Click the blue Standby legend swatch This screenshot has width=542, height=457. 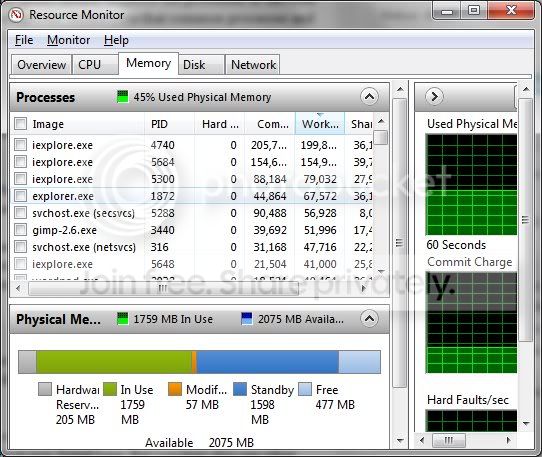[x=240, y=389]
